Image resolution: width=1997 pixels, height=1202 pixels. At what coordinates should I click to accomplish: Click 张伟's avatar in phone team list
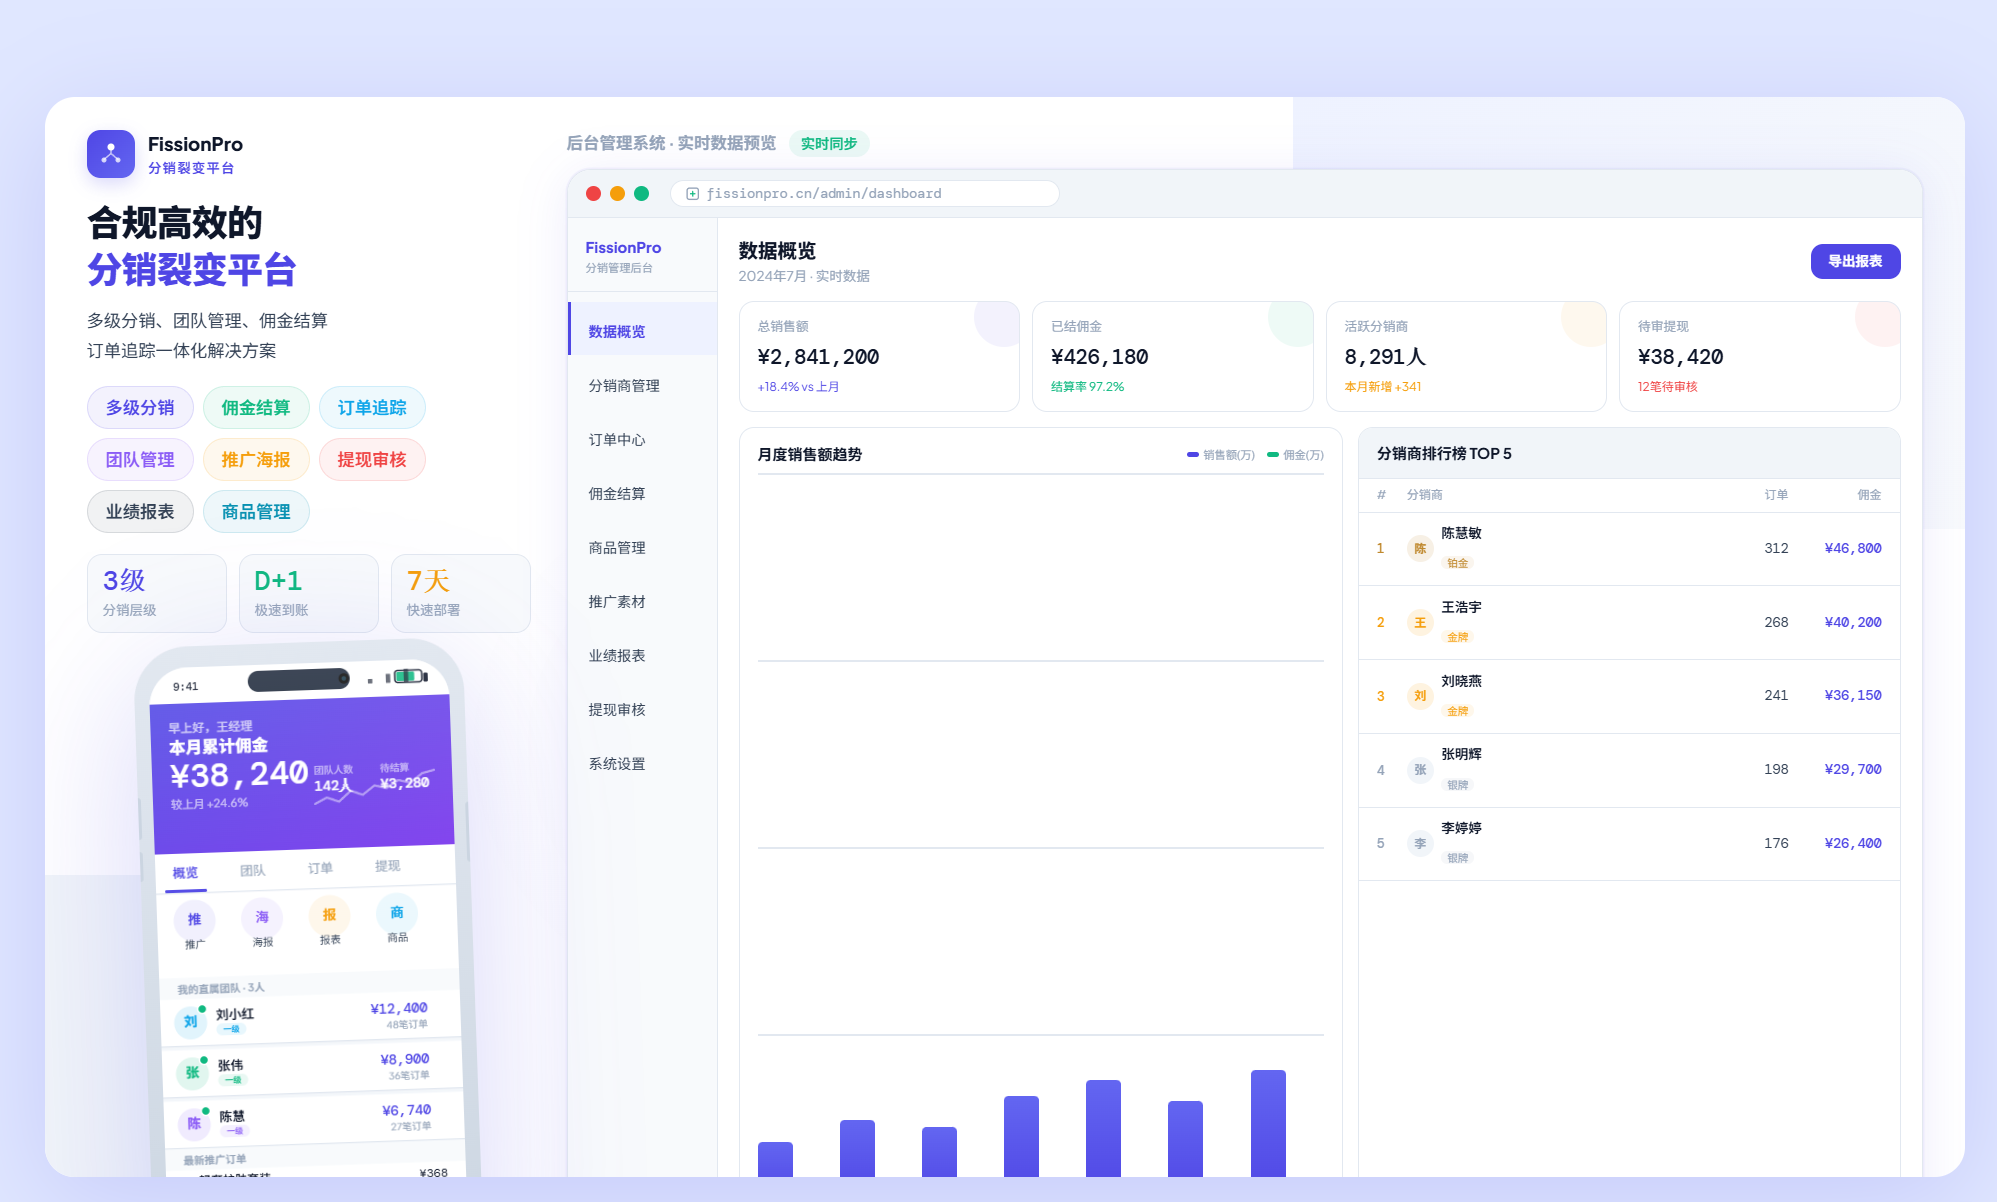(192, 1072)
